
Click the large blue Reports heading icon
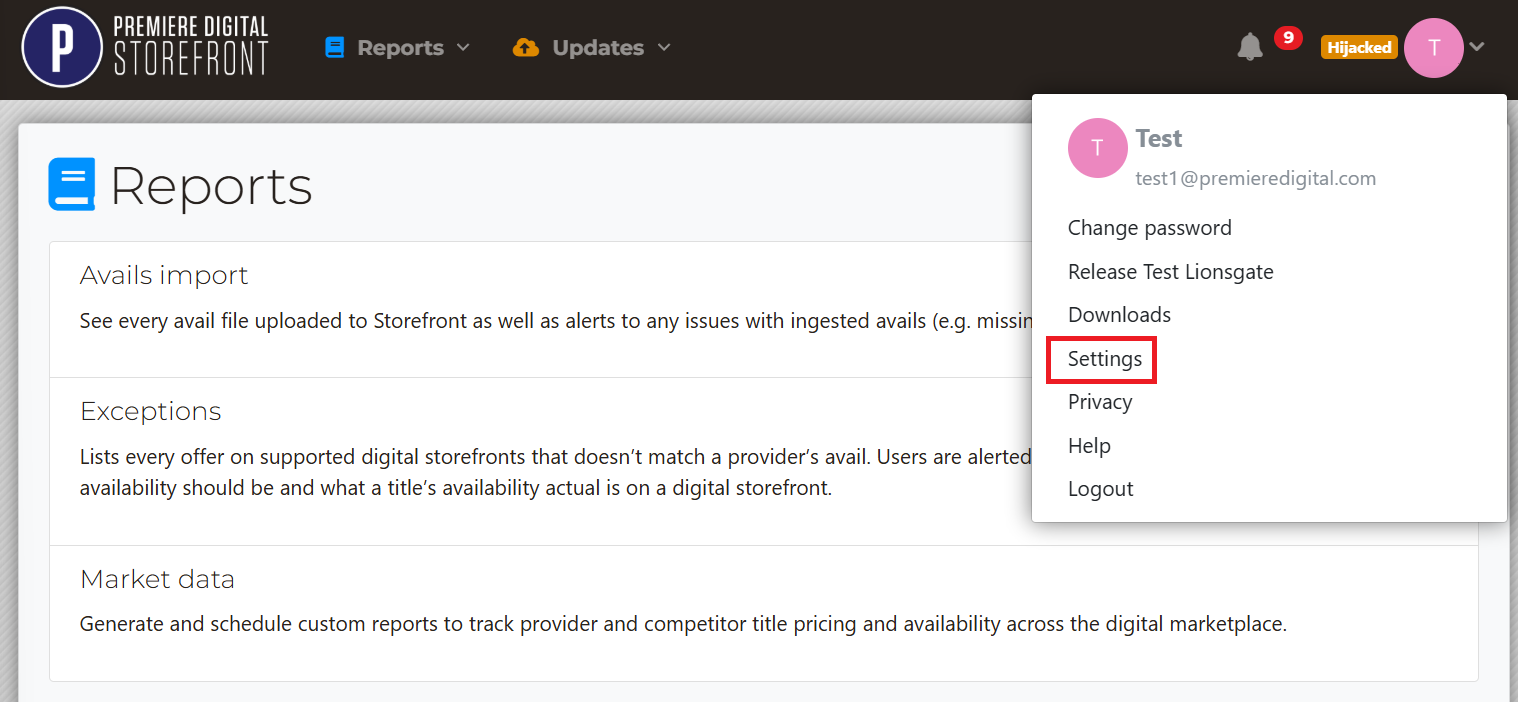[72, 184]
